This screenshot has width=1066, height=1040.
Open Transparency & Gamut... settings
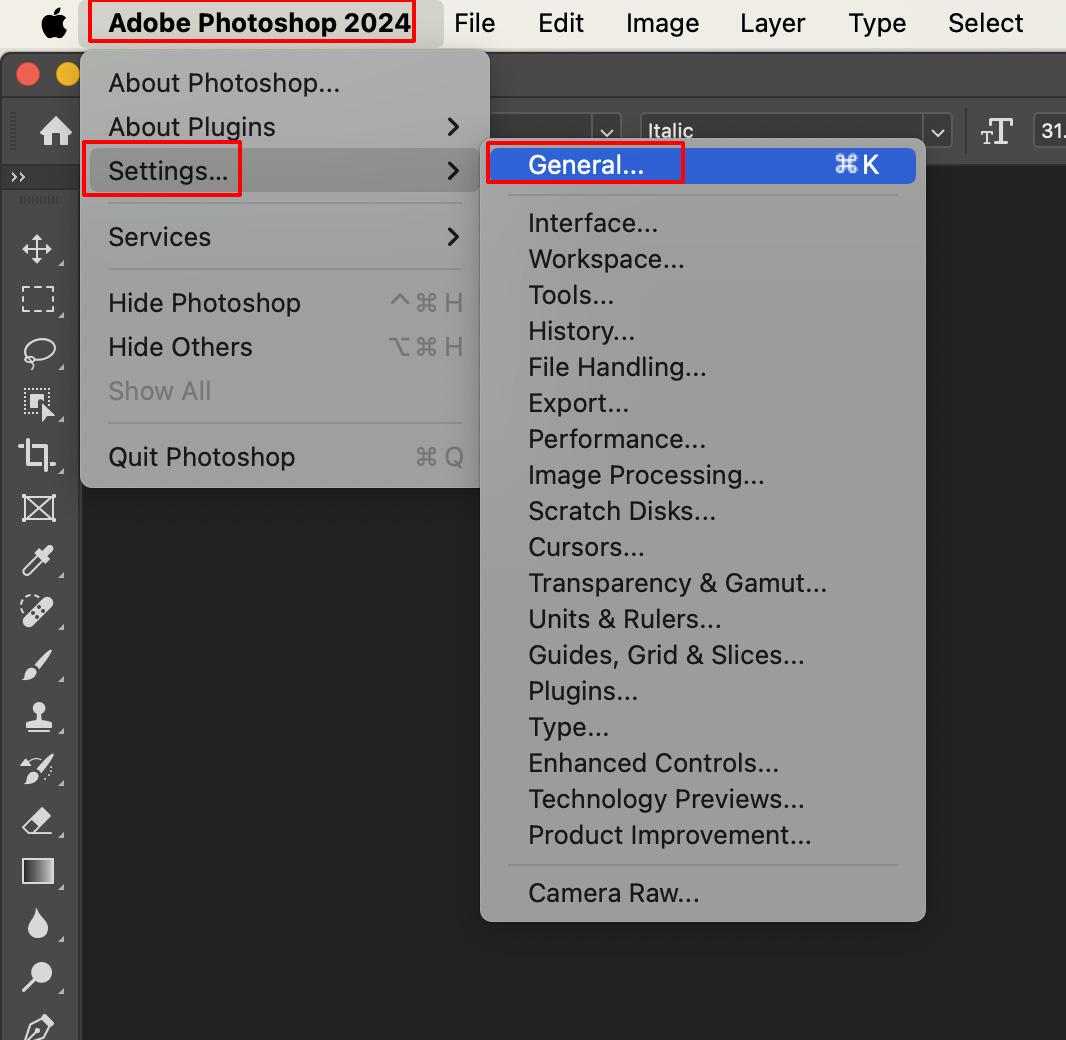coord(703,583)
